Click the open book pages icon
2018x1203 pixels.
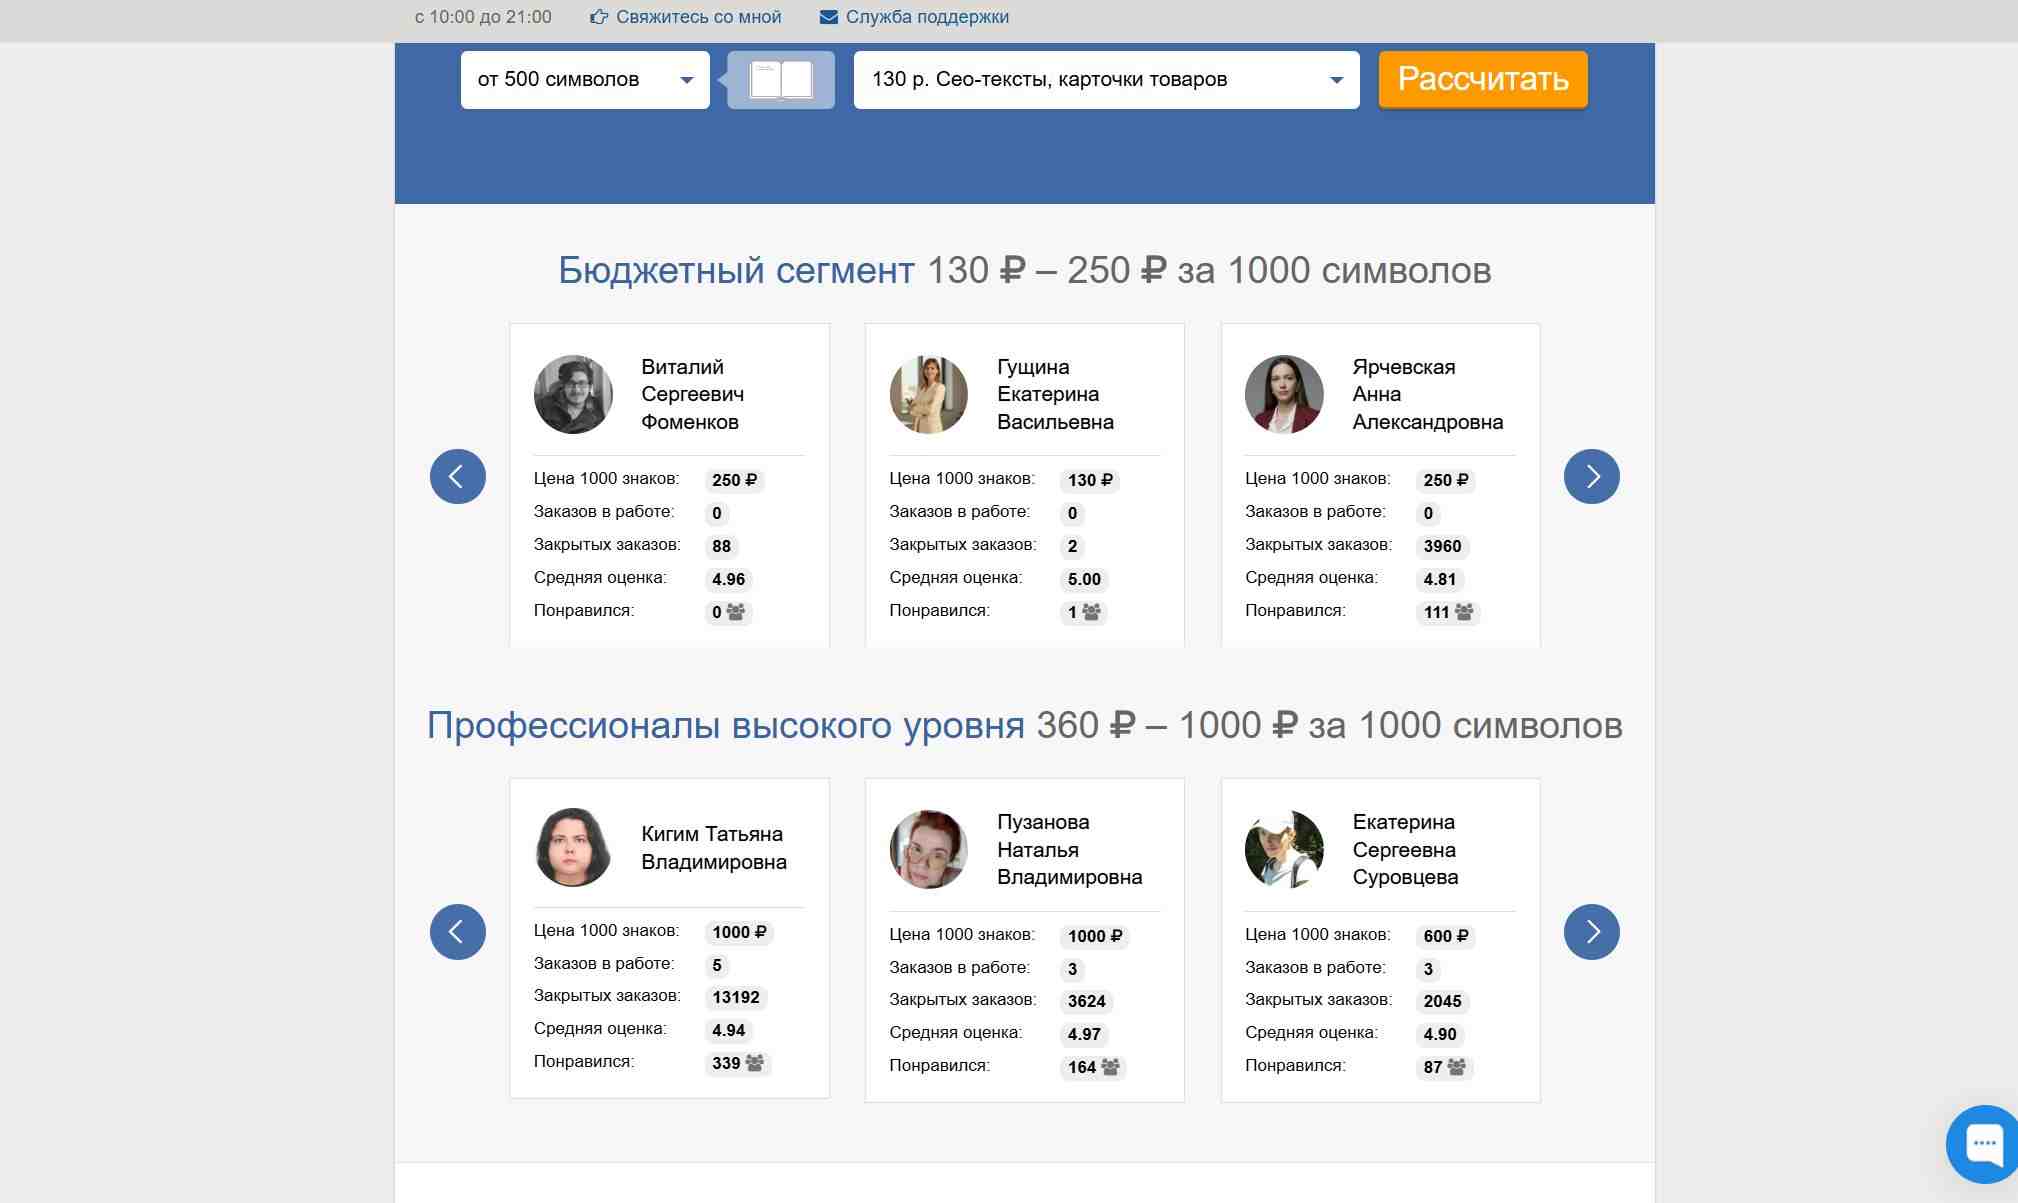pyautogui.click(x=781, y=80)
